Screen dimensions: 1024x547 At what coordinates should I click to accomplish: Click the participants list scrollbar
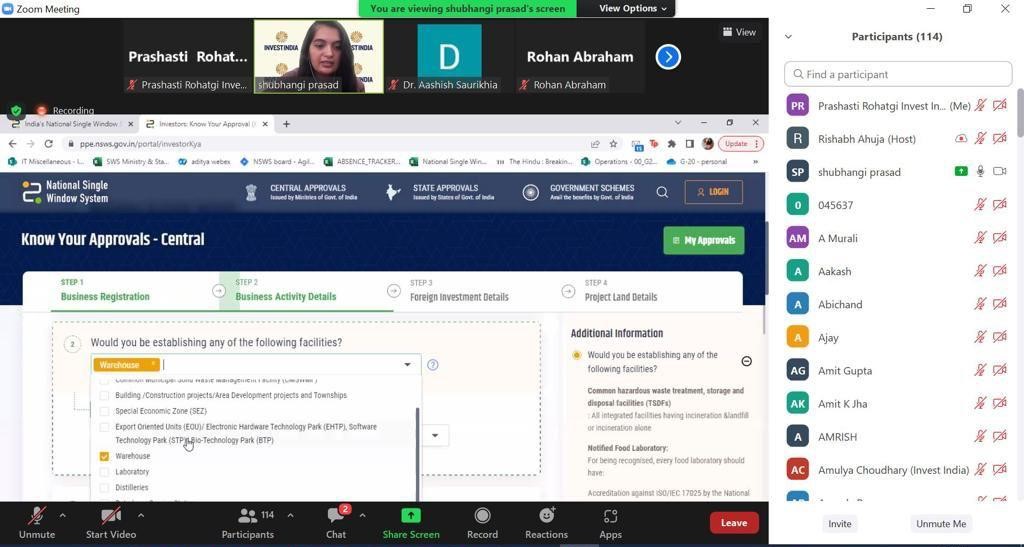click(x=1020, y=112)
